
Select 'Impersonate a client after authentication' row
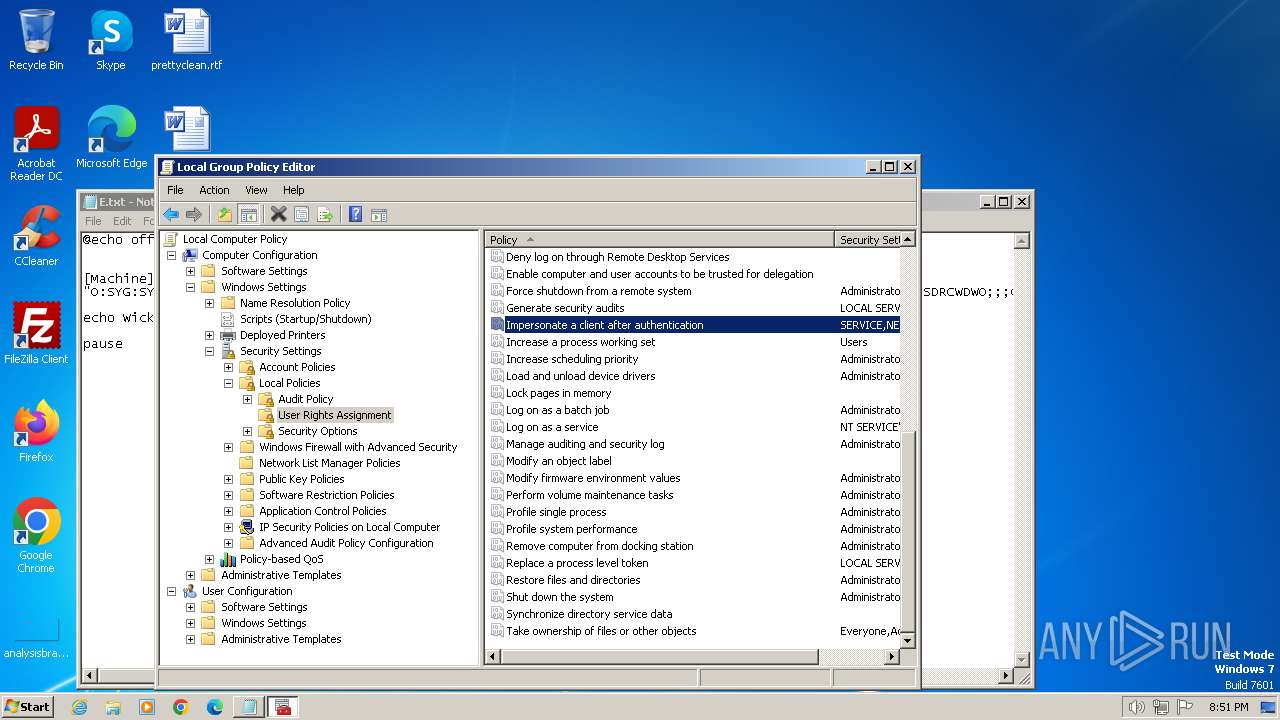point(695,325)
